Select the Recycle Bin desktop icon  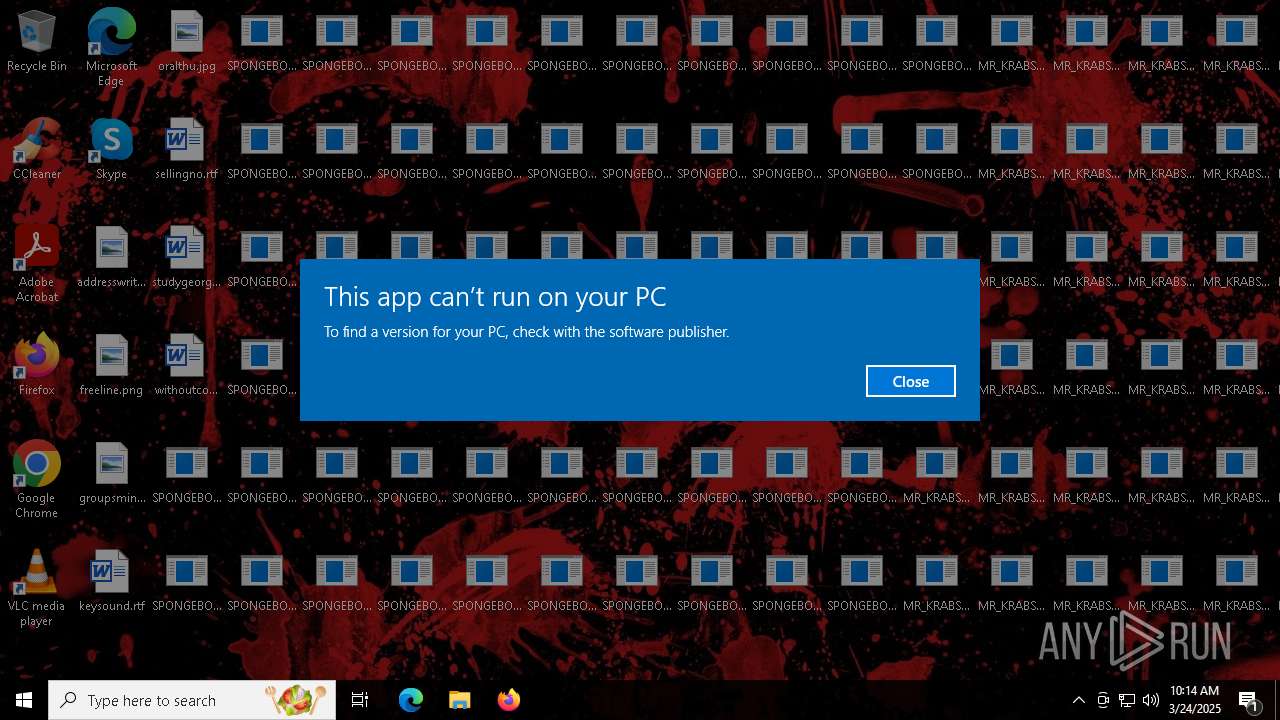click(37, 42)
